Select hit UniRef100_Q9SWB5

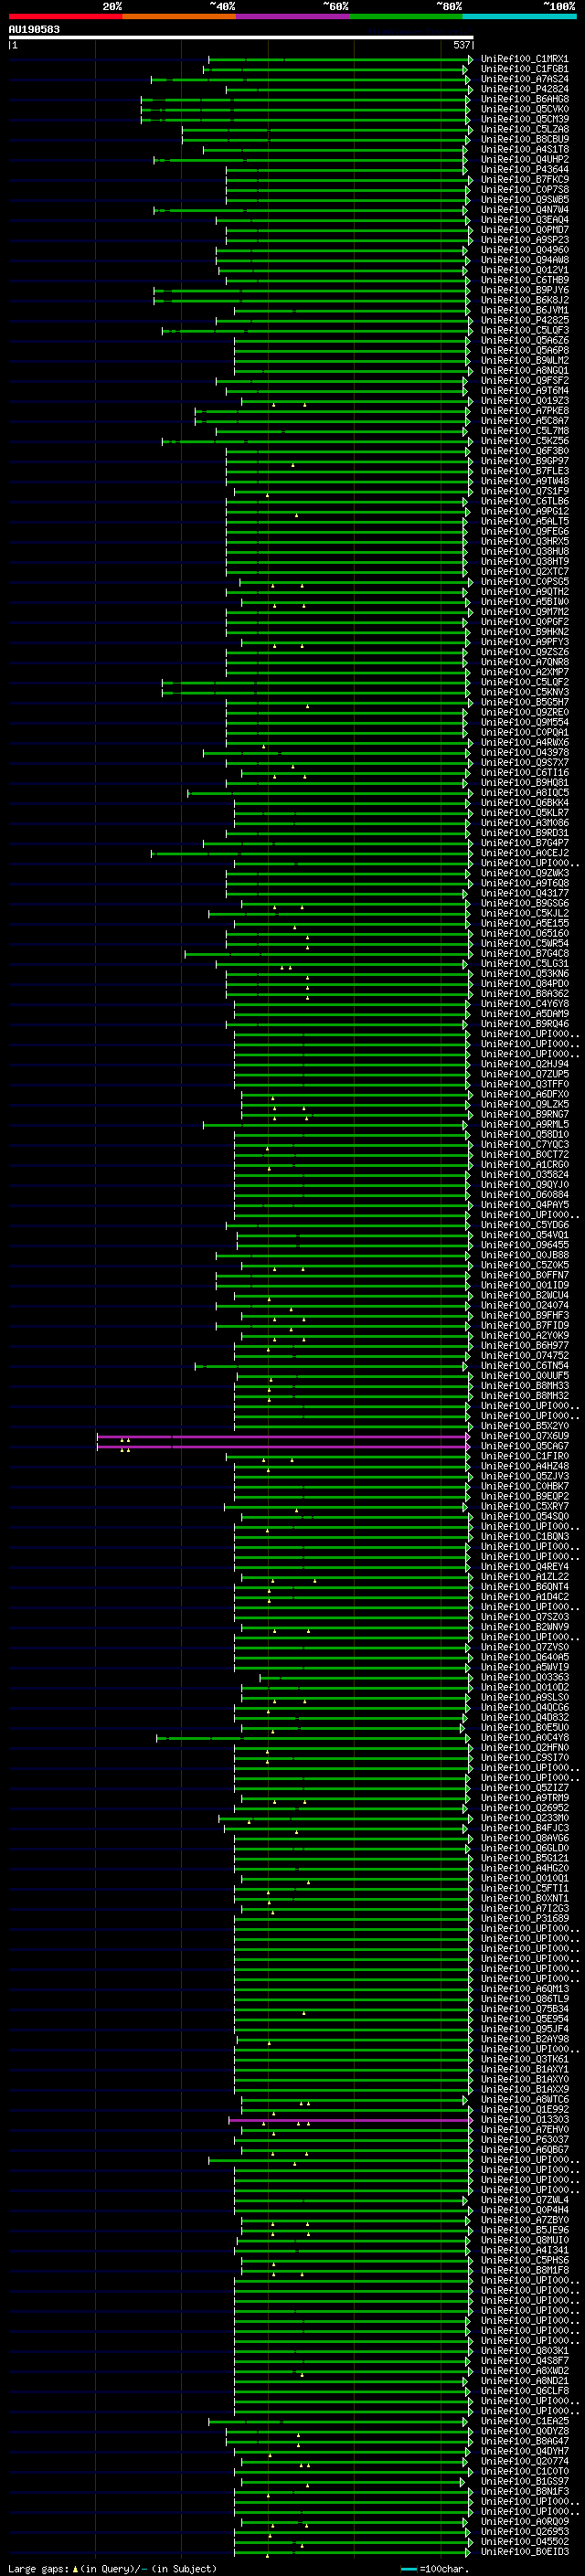524,199
